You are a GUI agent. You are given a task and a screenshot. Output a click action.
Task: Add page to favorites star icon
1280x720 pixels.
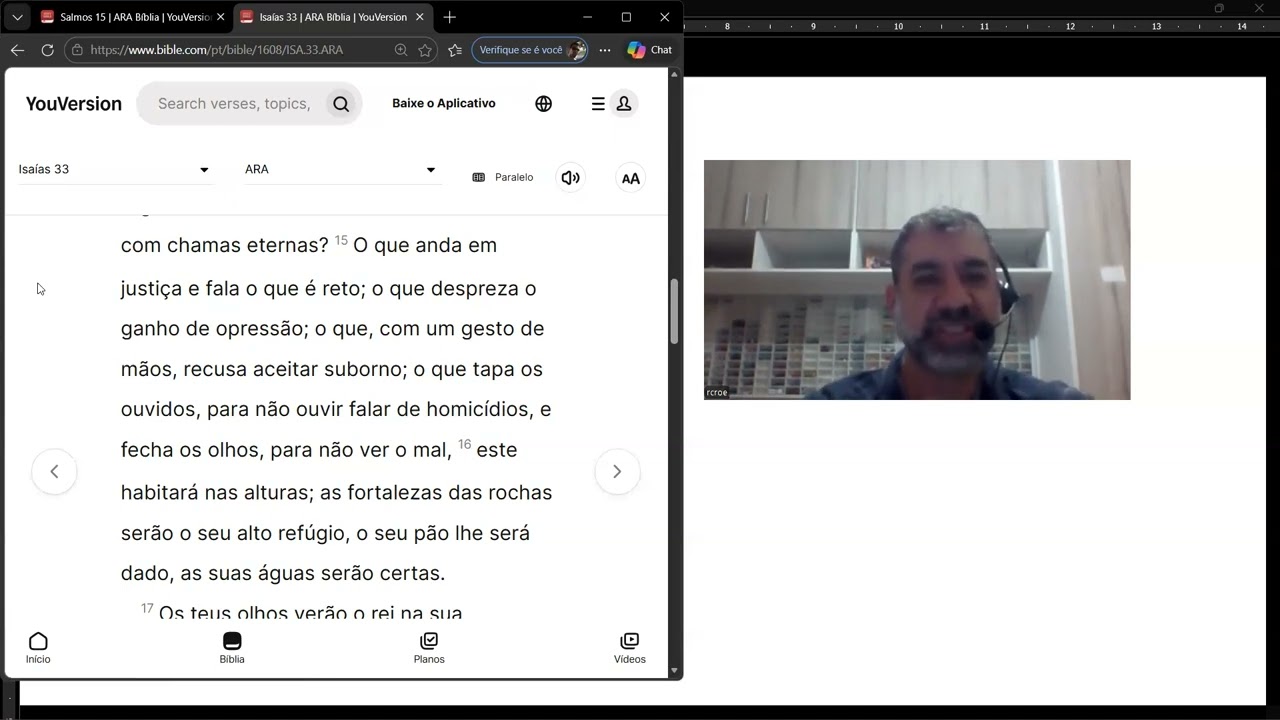tap(425, 50)
